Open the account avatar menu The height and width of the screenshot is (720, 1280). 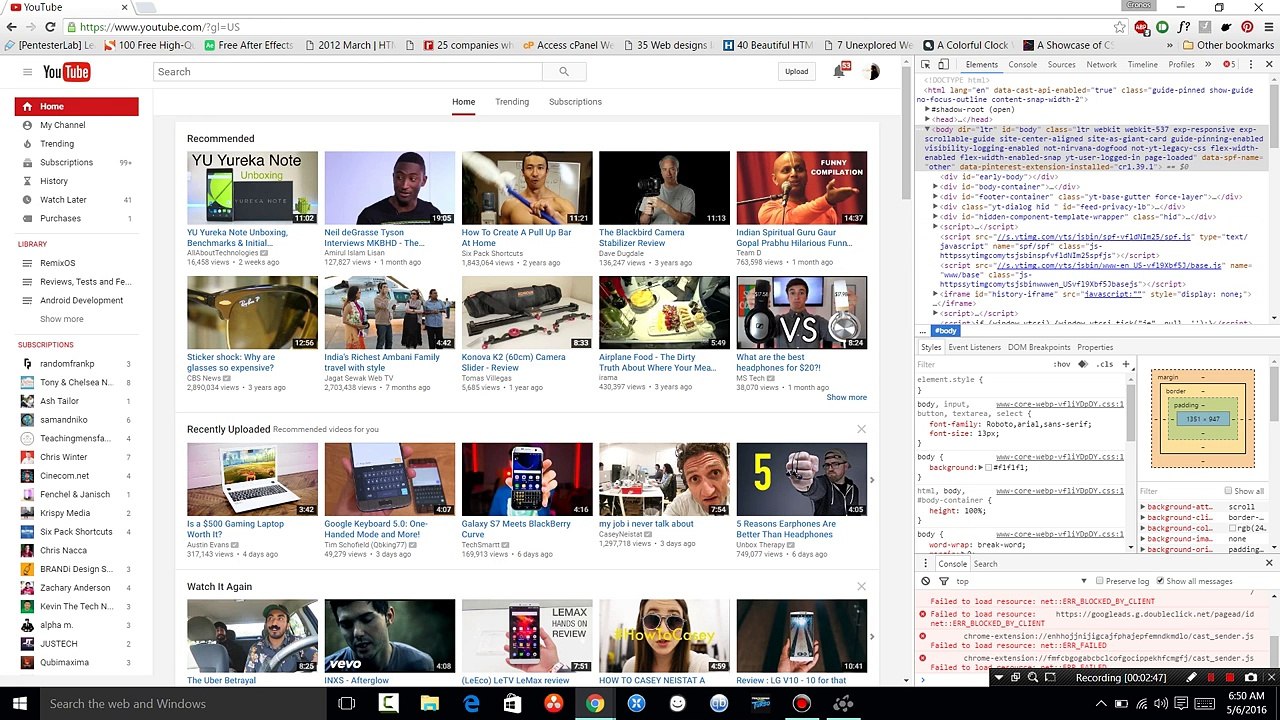(871, 72)
